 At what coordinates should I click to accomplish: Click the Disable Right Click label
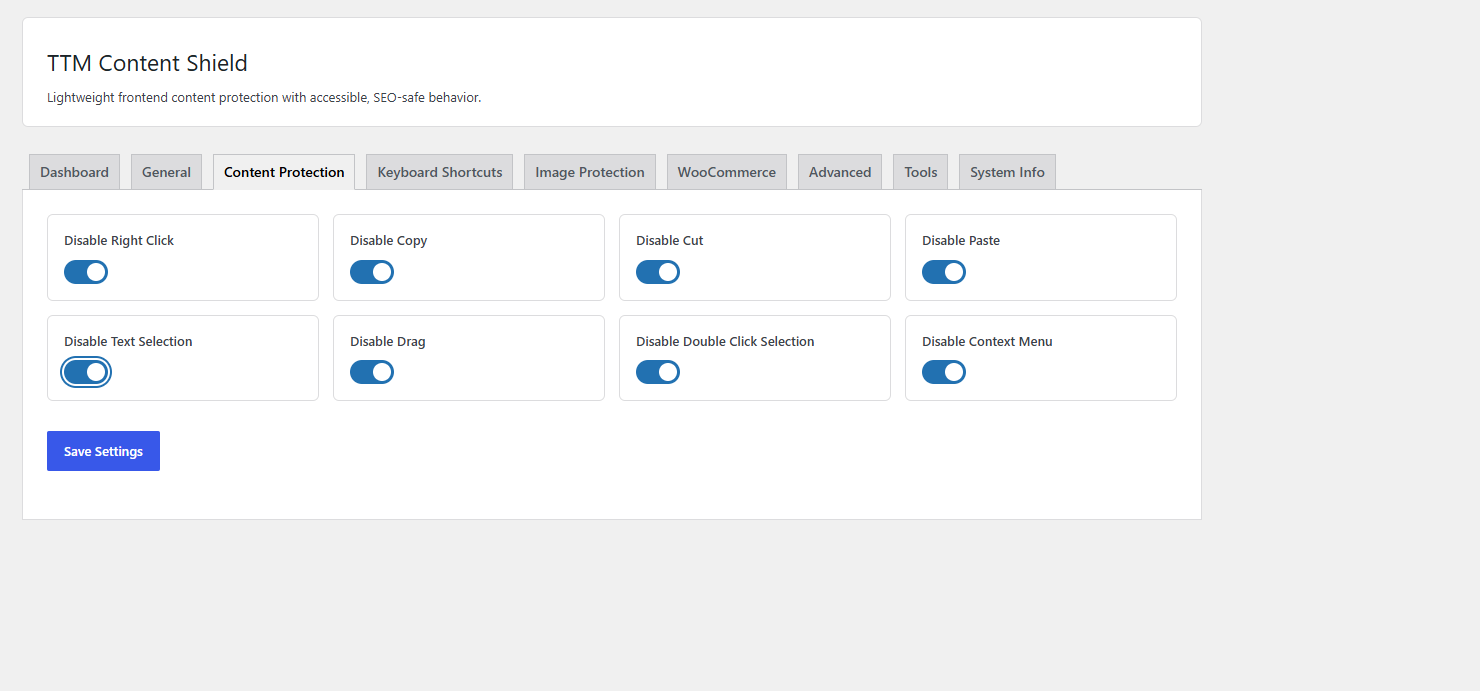[x=119, y=241]
